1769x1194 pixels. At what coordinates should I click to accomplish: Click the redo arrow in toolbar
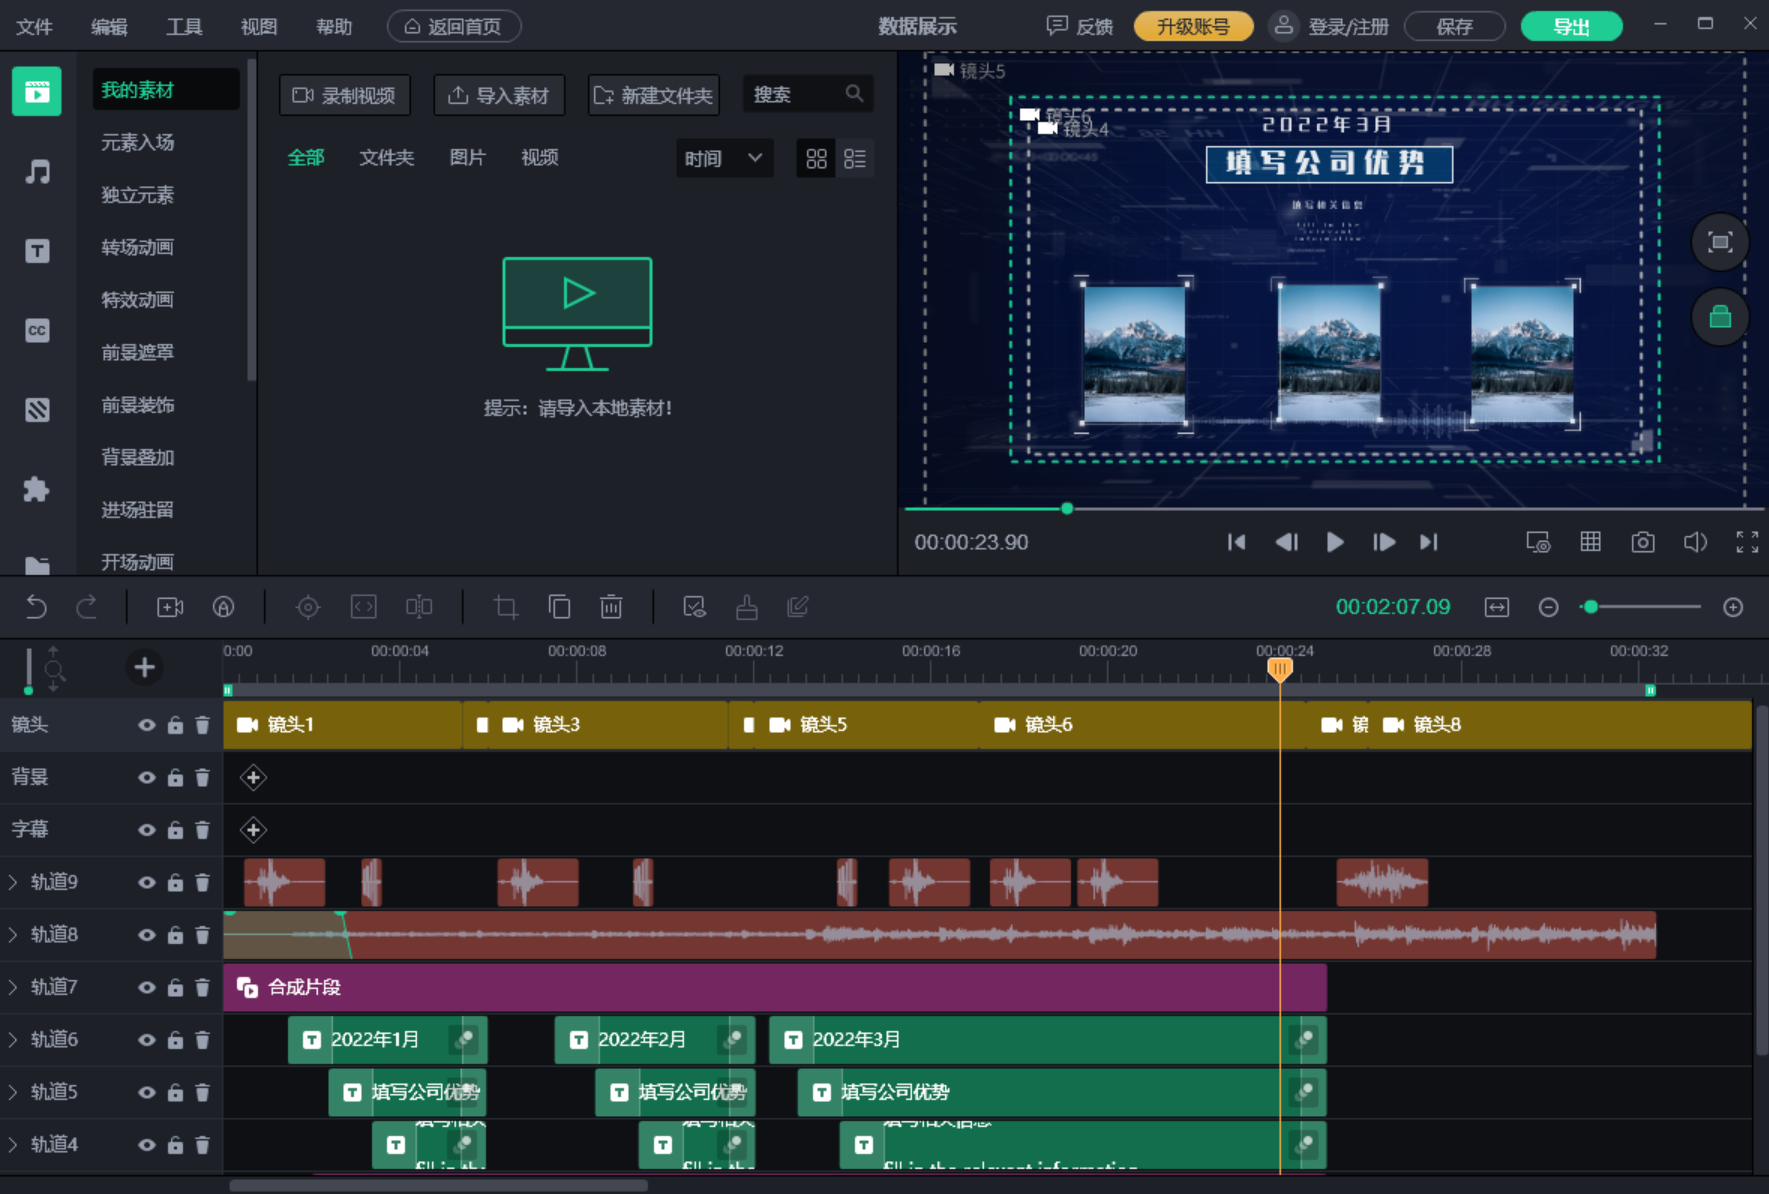click(87, 607)
